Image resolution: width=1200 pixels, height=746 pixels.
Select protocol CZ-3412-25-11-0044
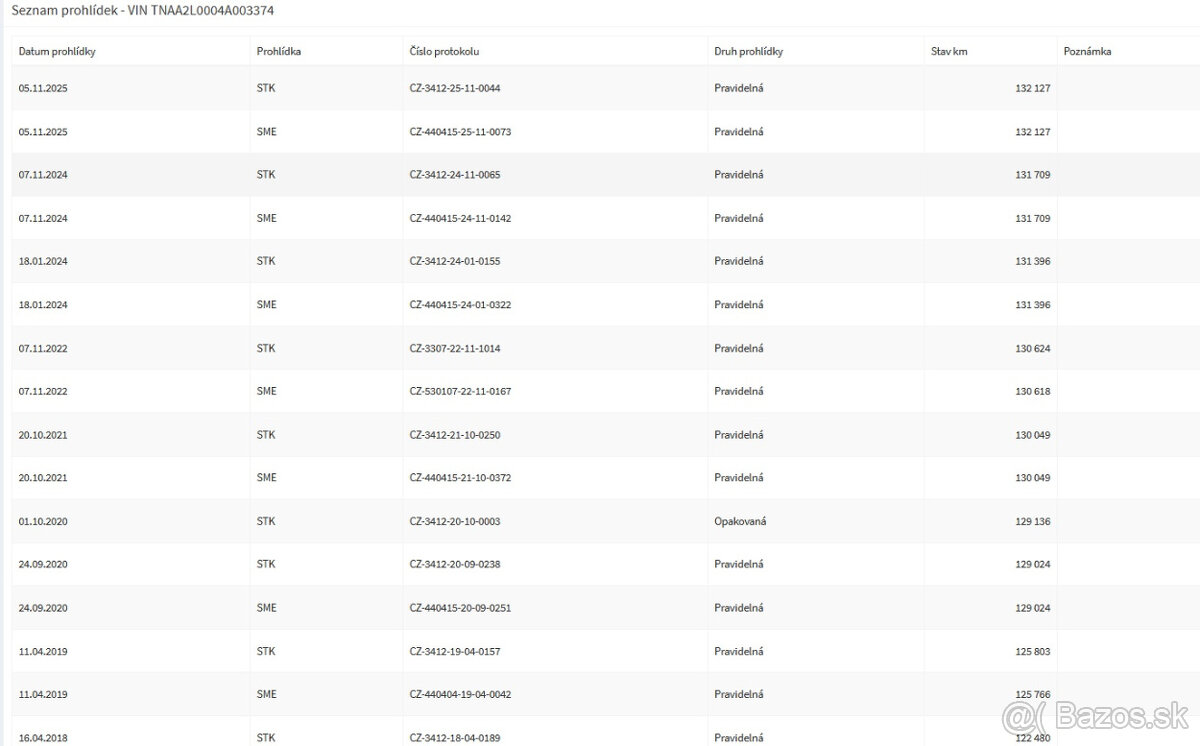pyautogui.click(x=455, y=89)
